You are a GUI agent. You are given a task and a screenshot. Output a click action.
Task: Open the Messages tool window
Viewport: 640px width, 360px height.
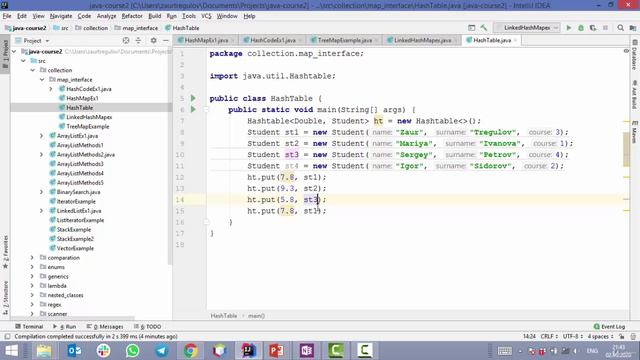[x=105, y=327]
